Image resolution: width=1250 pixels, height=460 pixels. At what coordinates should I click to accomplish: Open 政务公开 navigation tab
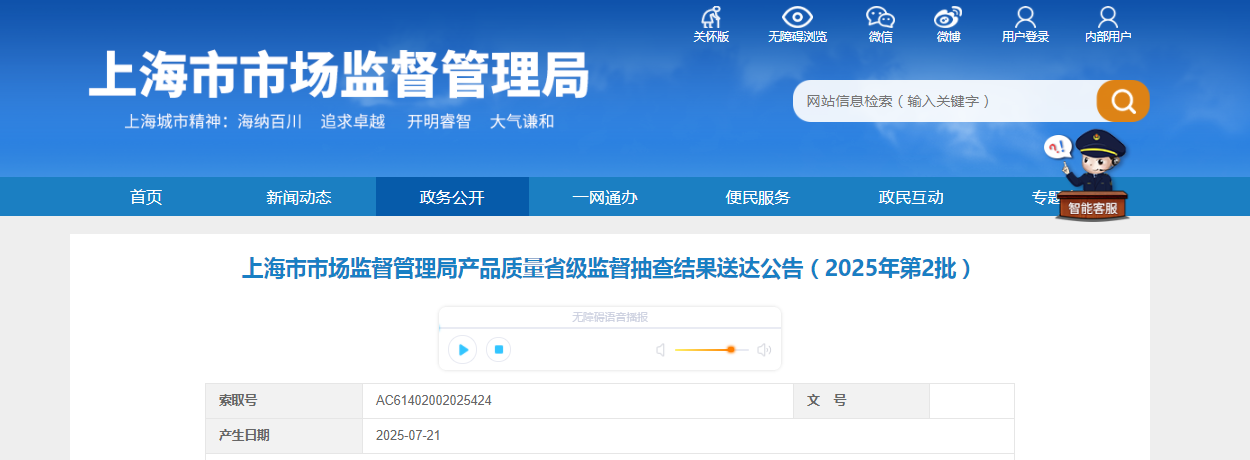452,197
